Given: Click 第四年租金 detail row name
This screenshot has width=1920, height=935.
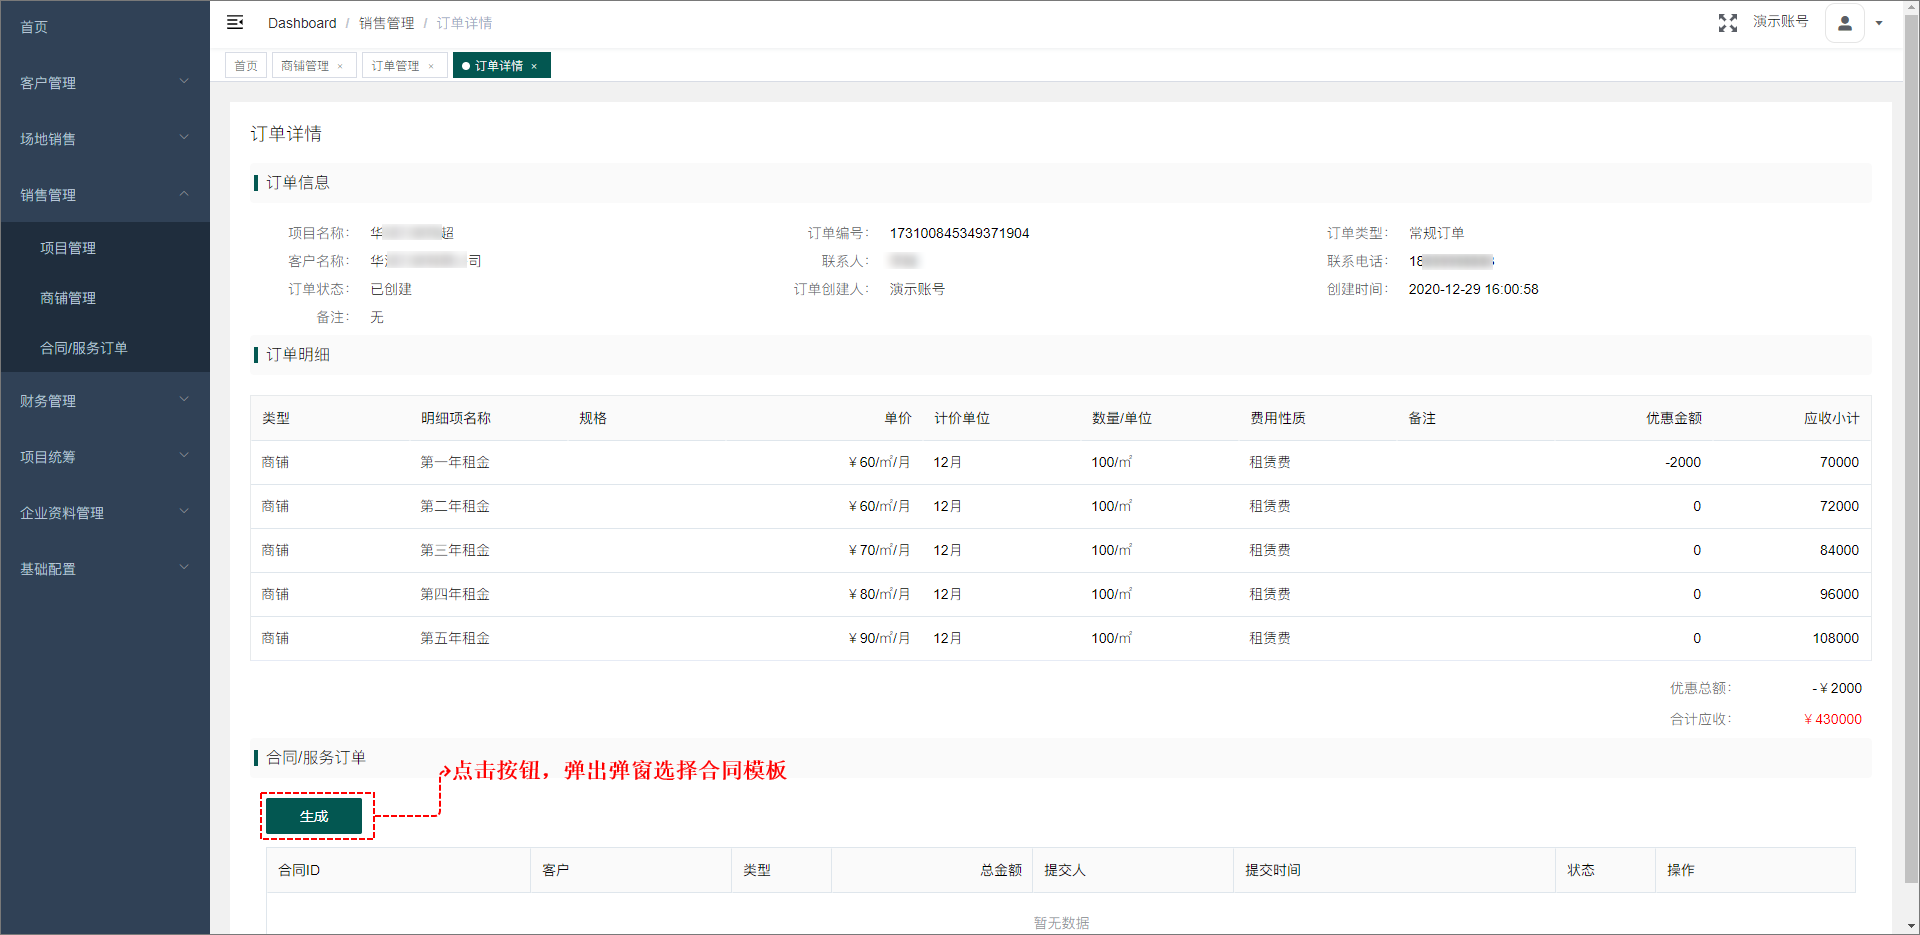Looking at the screenshot, I should pyautogui.click(x=455, y=594).
